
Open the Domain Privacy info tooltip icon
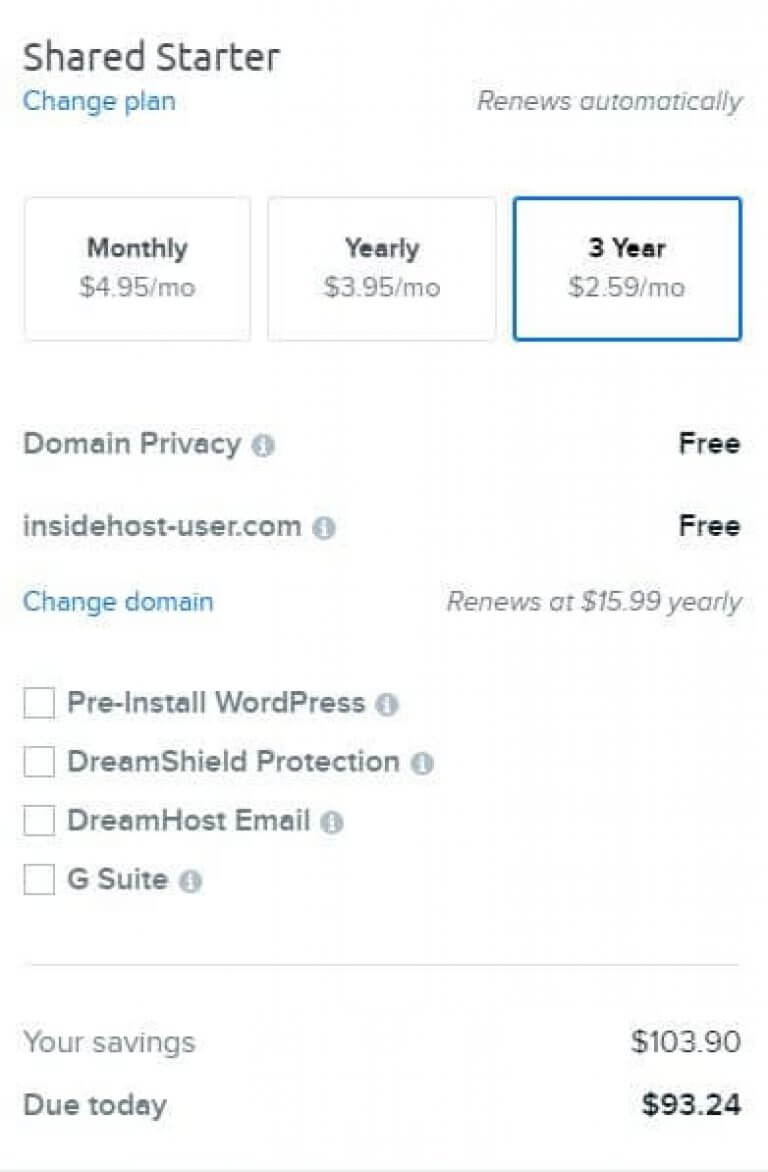[x=262, y=445]
